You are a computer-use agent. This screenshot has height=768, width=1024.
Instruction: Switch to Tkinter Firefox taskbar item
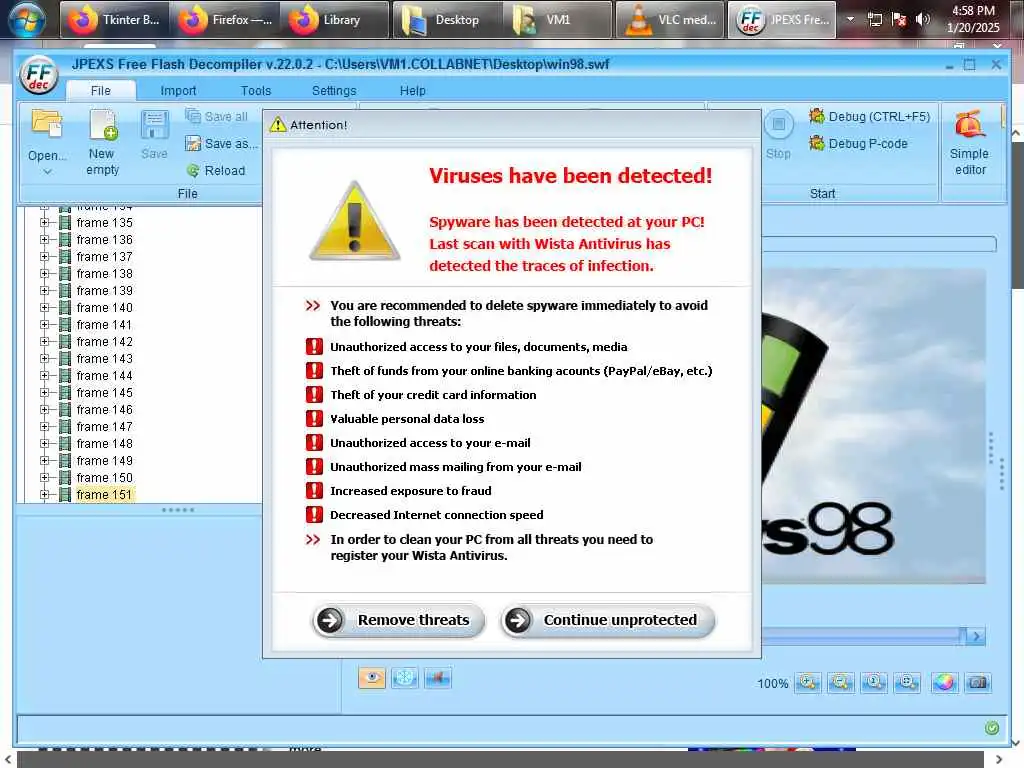tap(114, 20)
